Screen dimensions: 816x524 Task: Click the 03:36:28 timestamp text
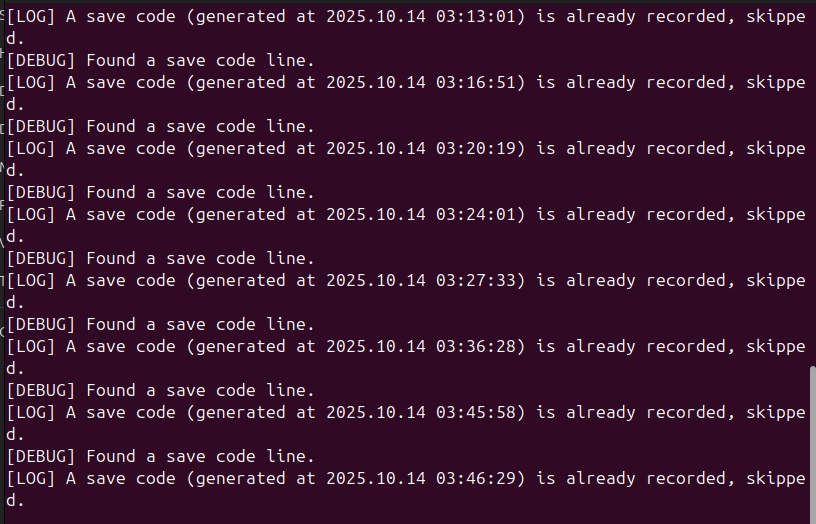(x=475, y=347)
